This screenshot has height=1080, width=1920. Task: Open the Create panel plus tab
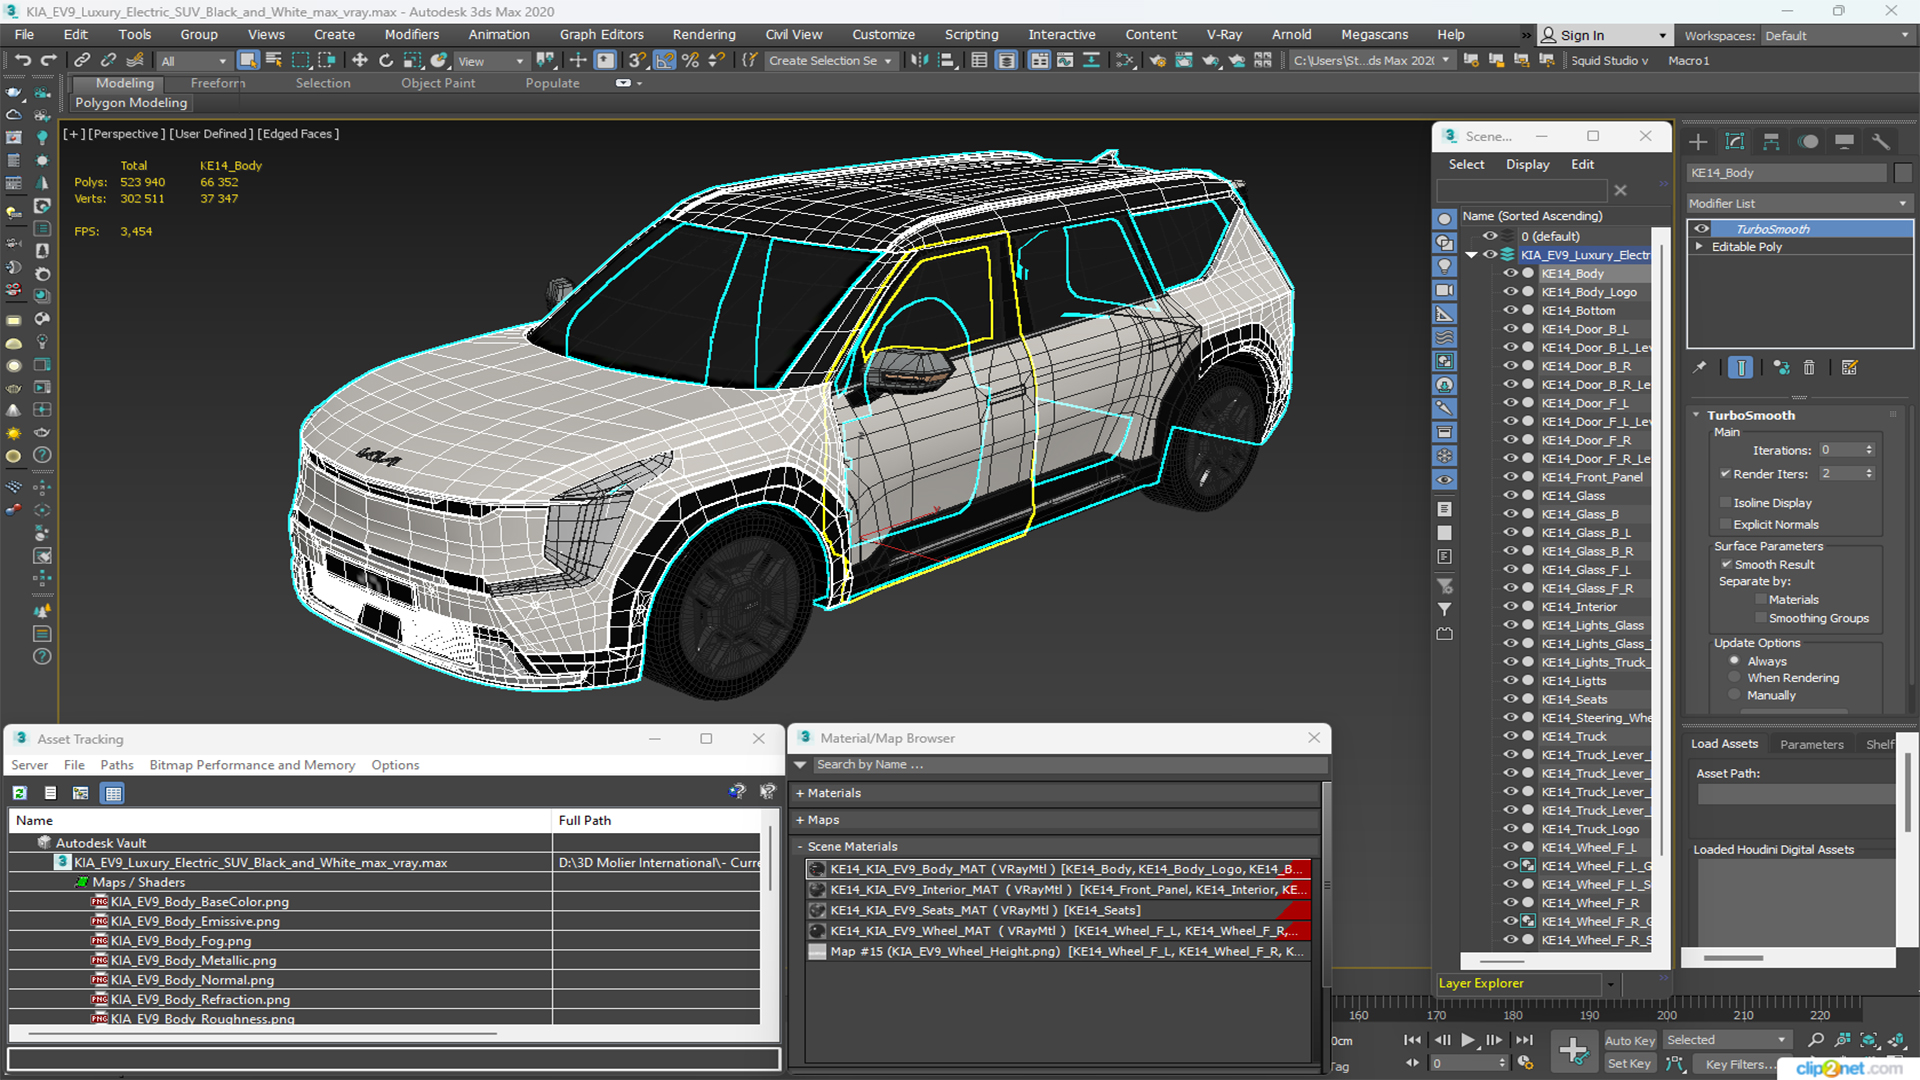pos(1698,141)
